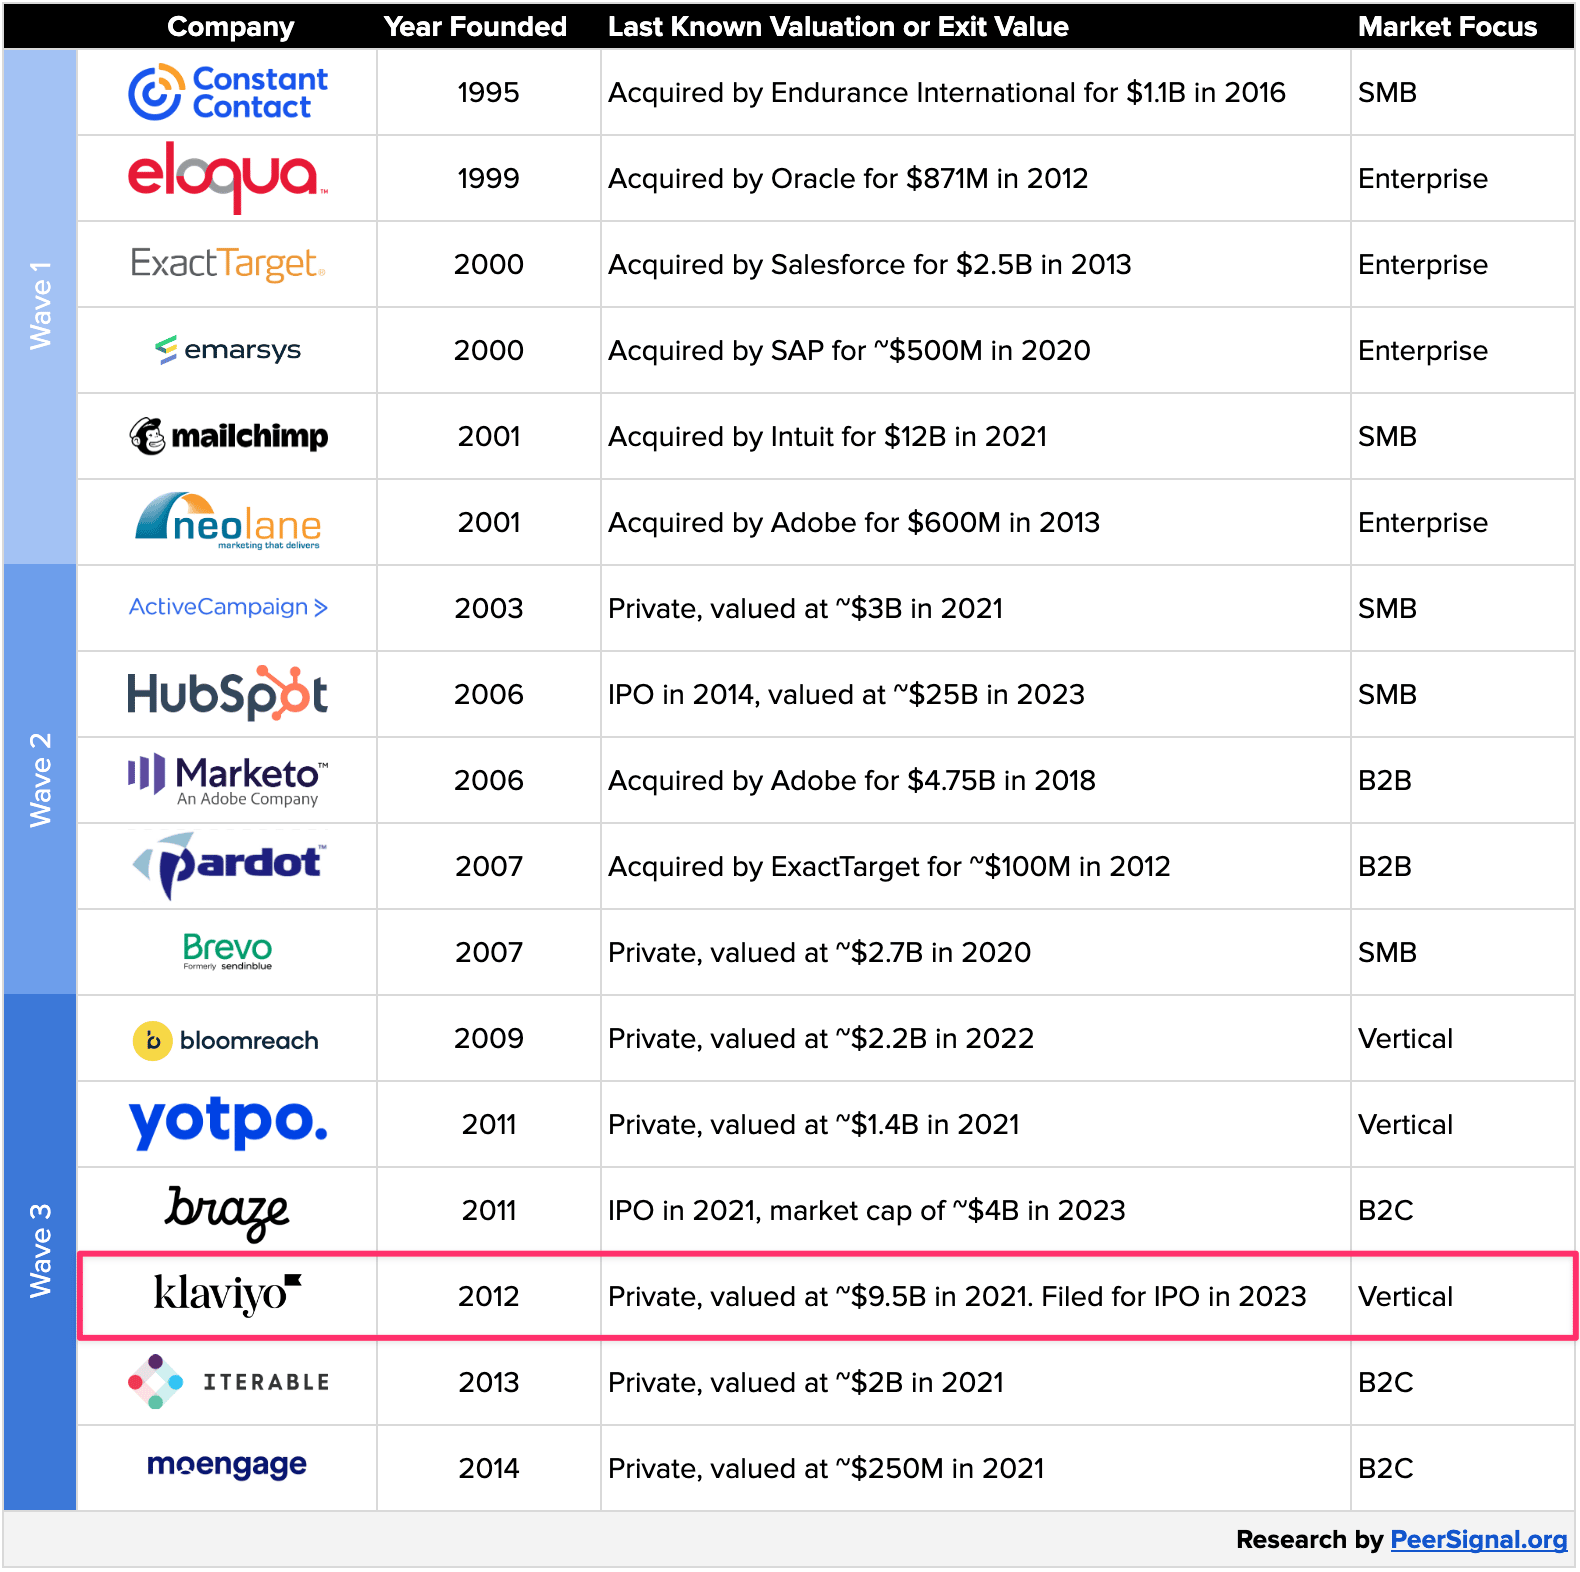Screen dimensions: 1580x1572
Task: Select the year 2014 cell
Action: point(488,1469)
